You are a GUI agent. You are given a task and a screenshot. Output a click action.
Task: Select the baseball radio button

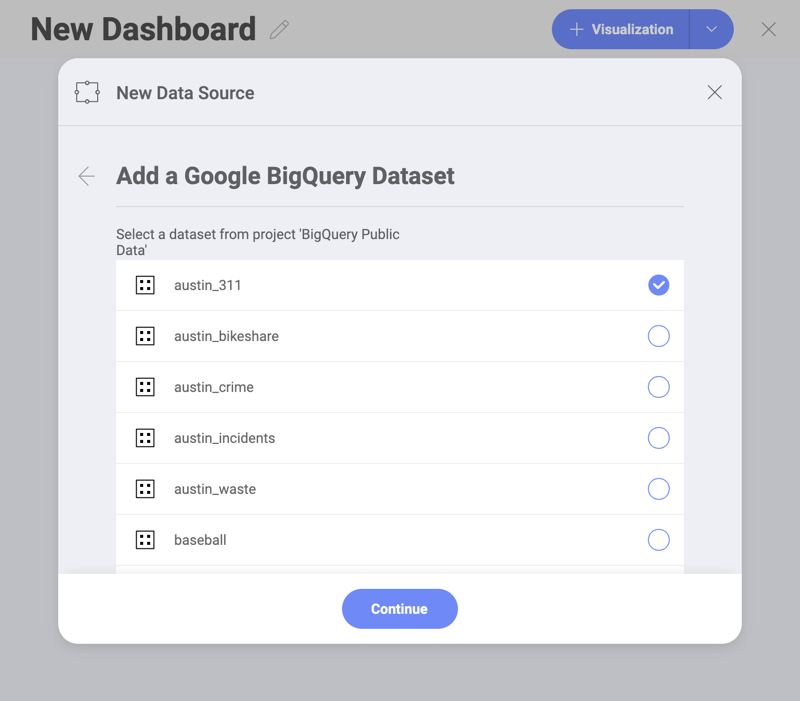pyautogui.click(x=658, y=540)
